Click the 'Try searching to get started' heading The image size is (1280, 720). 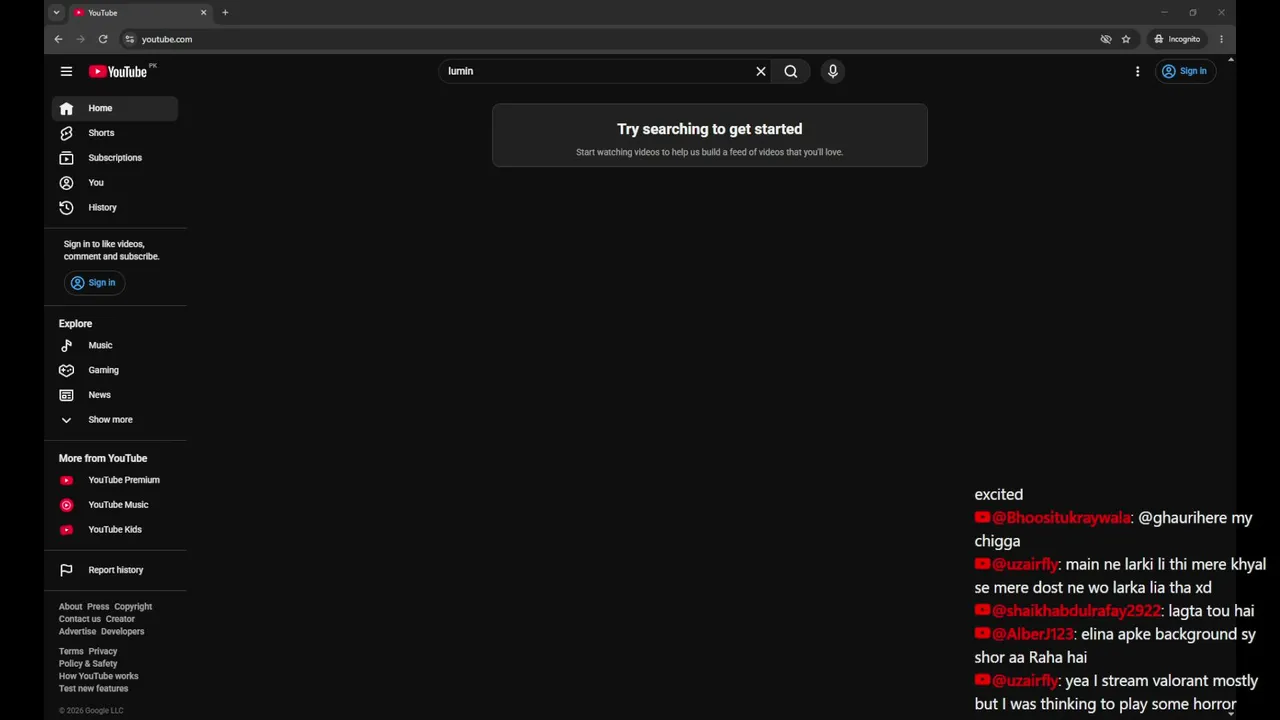tap(710, 129)
